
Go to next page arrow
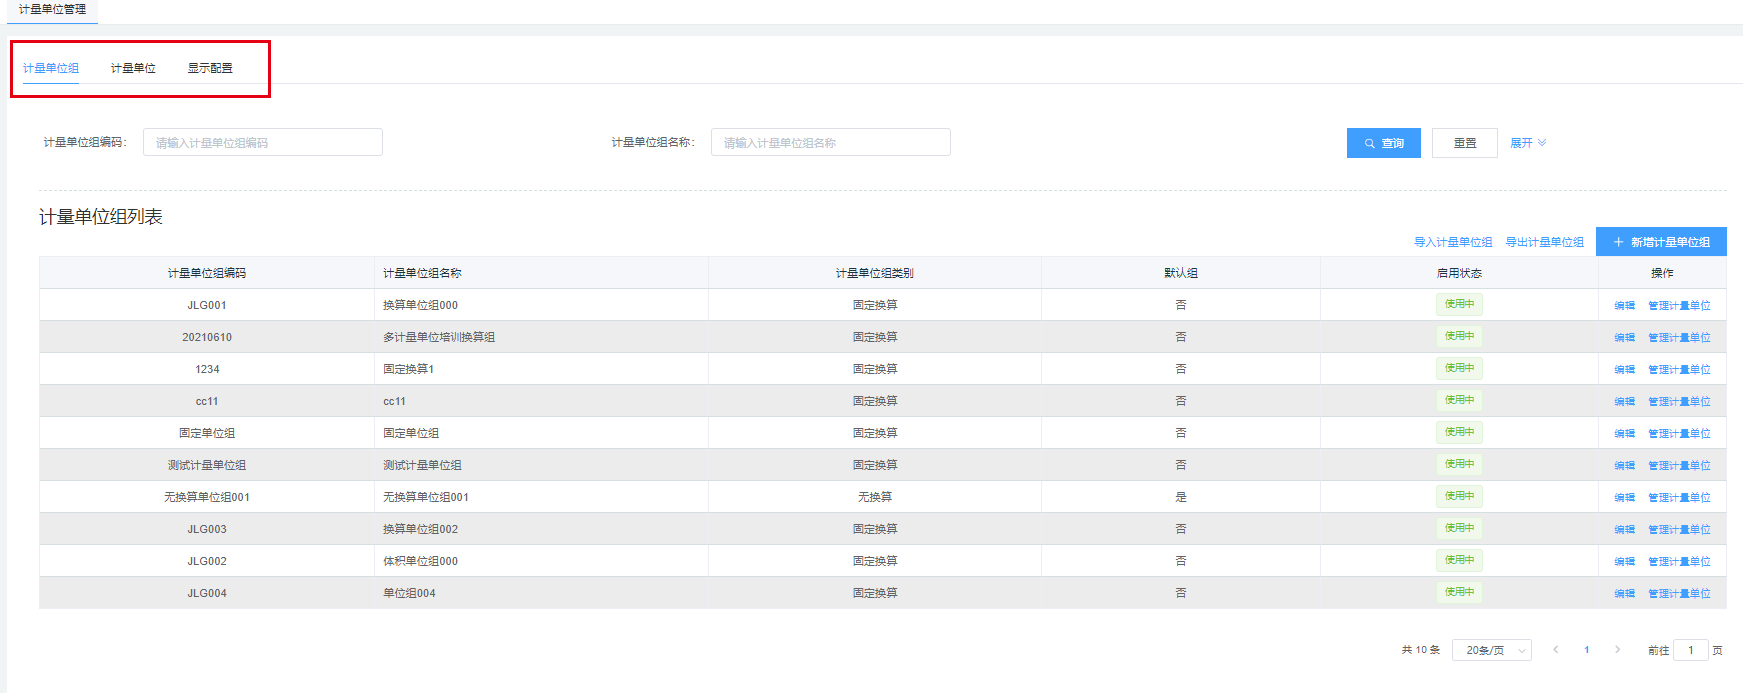click(1617, 650)
